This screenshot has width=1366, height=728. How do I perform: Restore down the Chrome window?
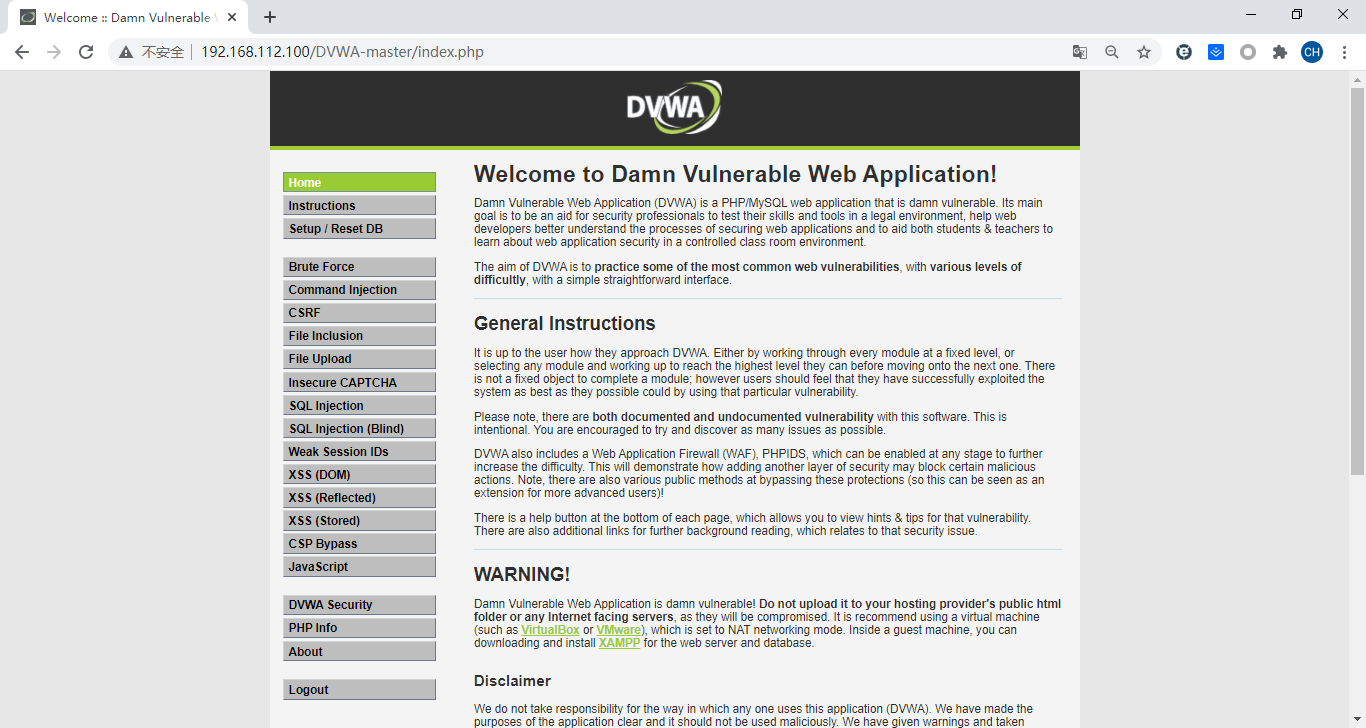coord(1297,15)
